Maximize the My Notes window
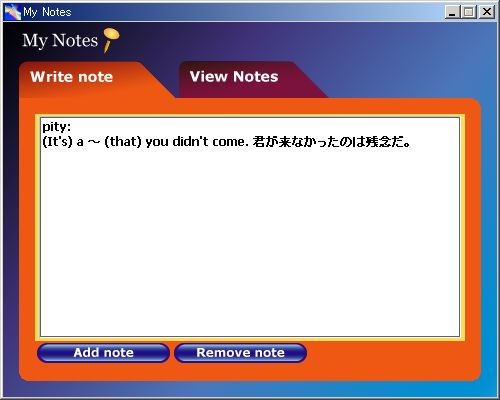The image size is (500, 400). 469,12
